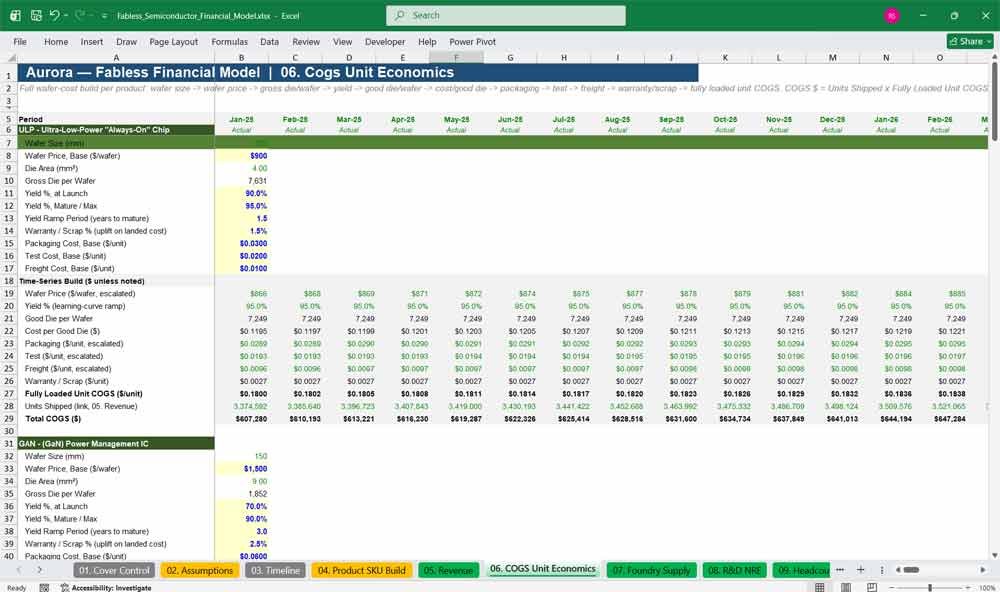Click the macro recording icon in status bar
The width and height of the screenshot is (1000, 592).
44,588
